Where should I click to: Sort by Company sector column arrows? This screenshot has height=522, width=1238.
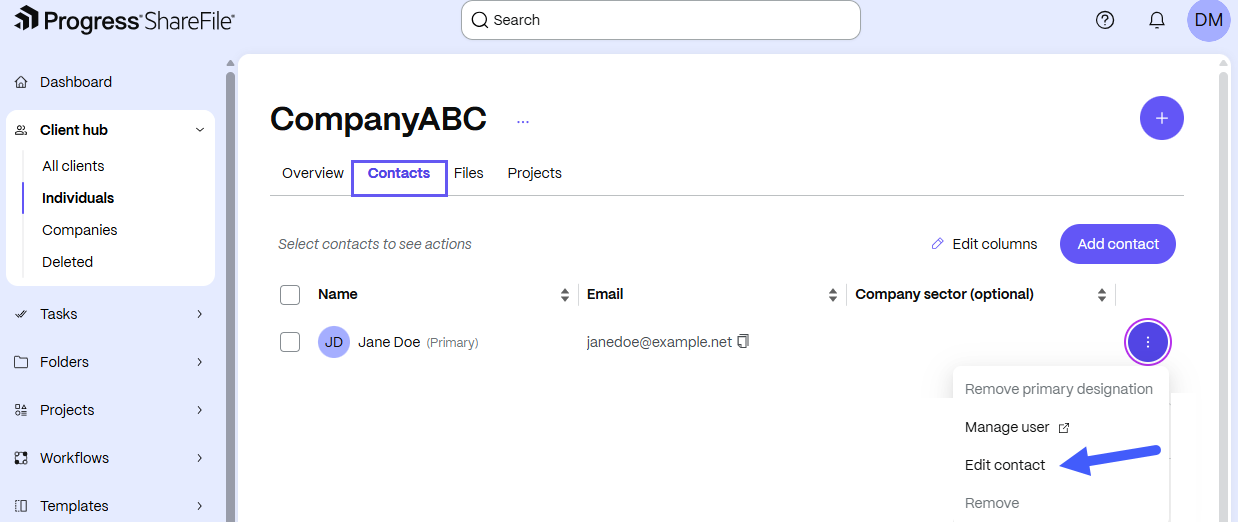[1102, 295]
